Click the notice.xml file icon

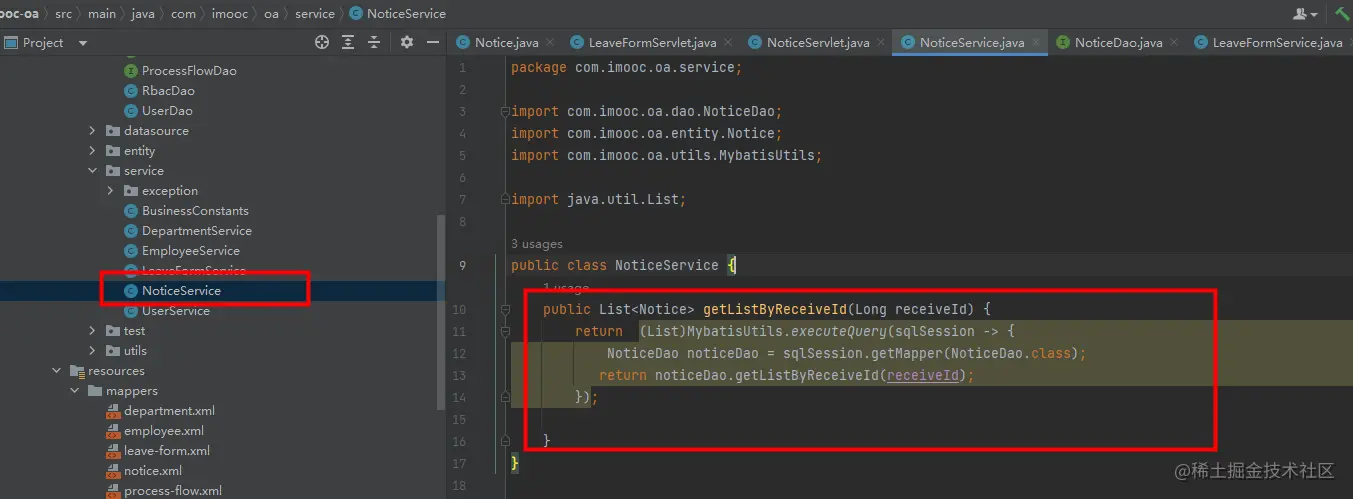coord(114,471)
